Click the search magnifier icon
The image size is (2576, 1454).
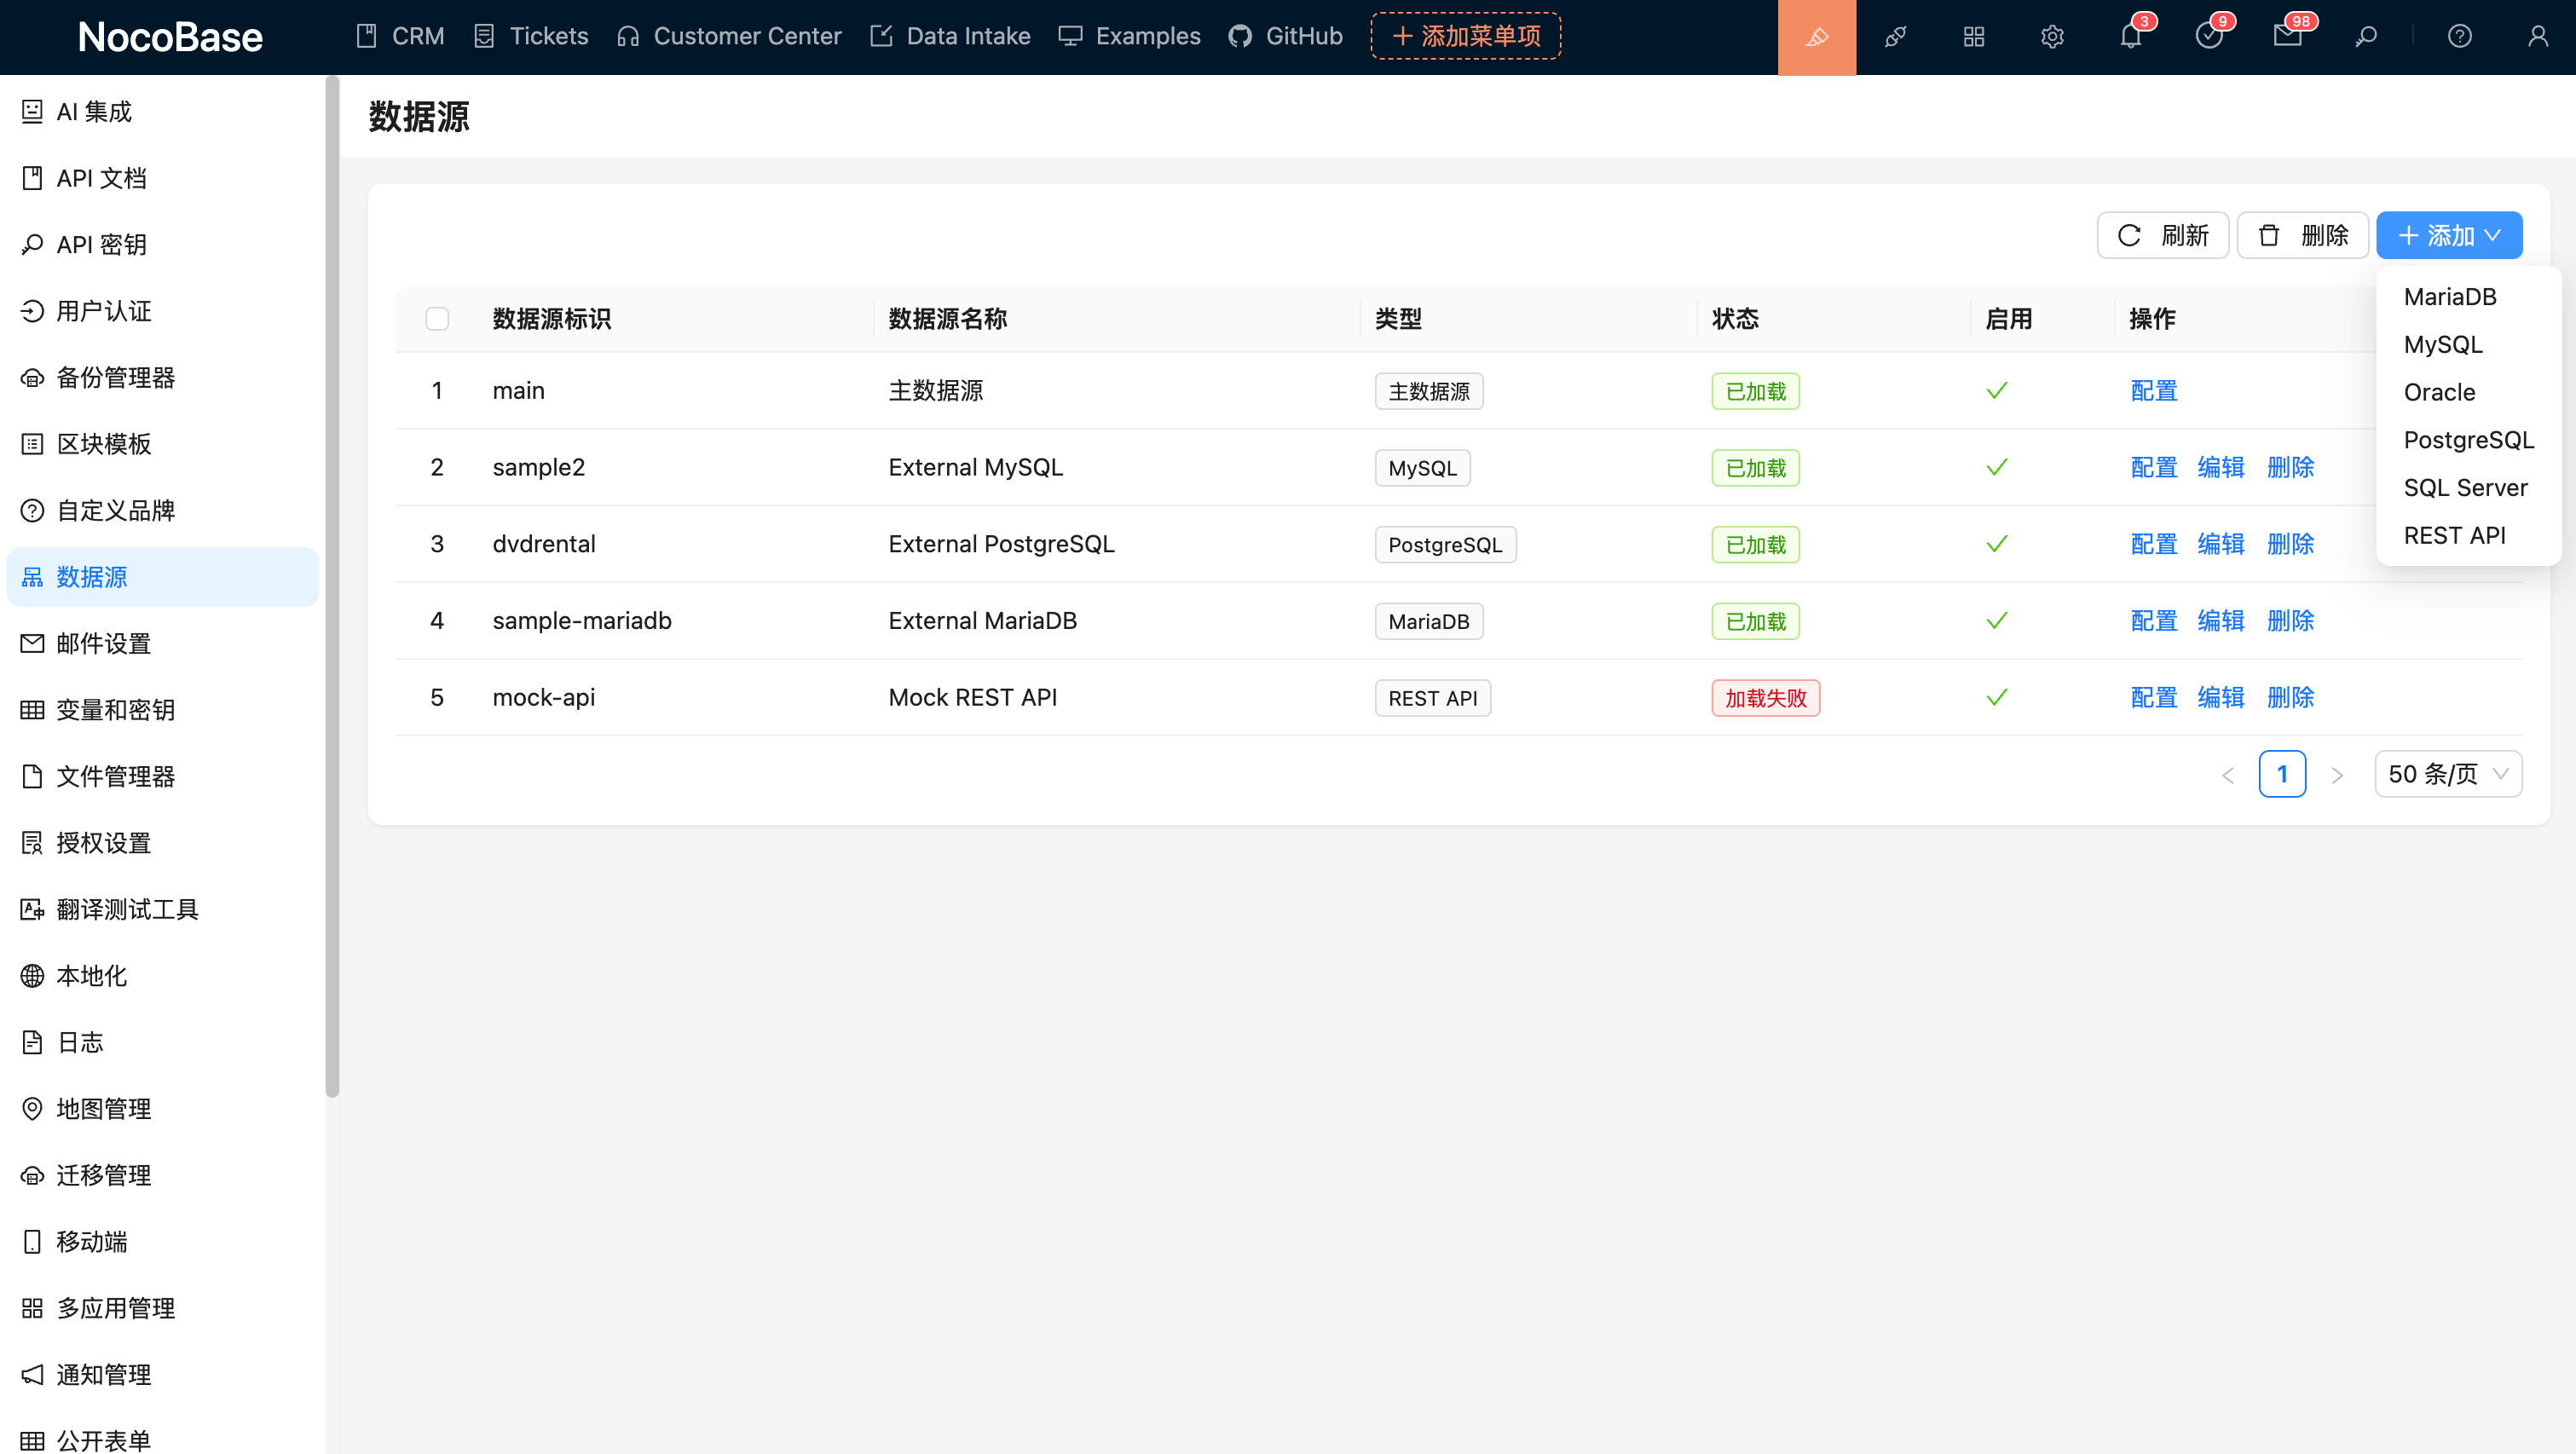point(2366,37)
